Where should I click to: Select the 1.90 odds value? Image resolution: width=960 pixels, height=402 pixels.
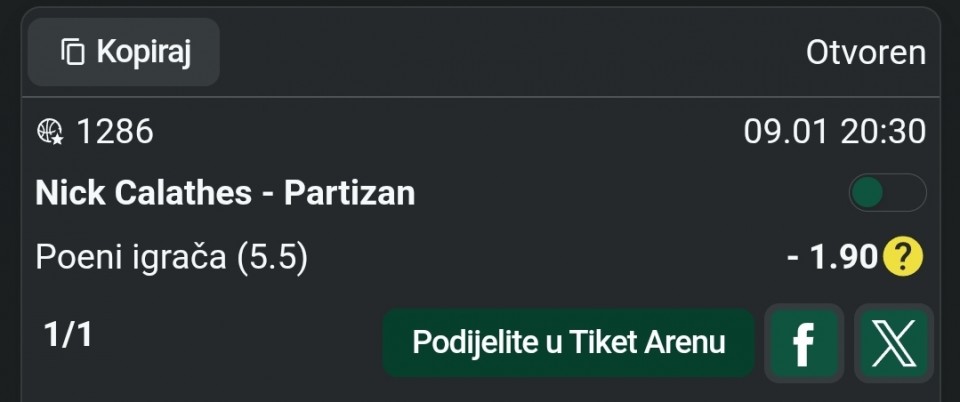click(x=843, y=258)
